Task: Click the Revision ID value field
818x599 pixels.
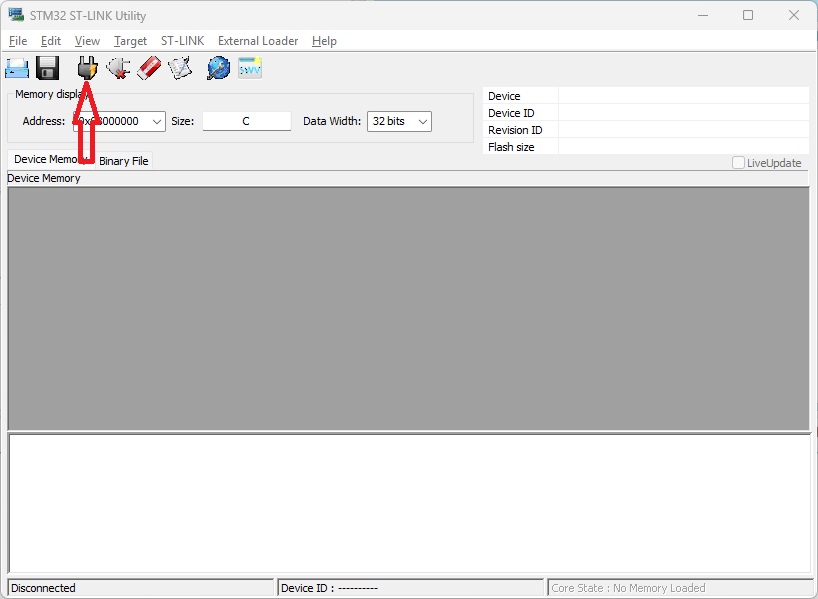Action: (x=683, y=130)
